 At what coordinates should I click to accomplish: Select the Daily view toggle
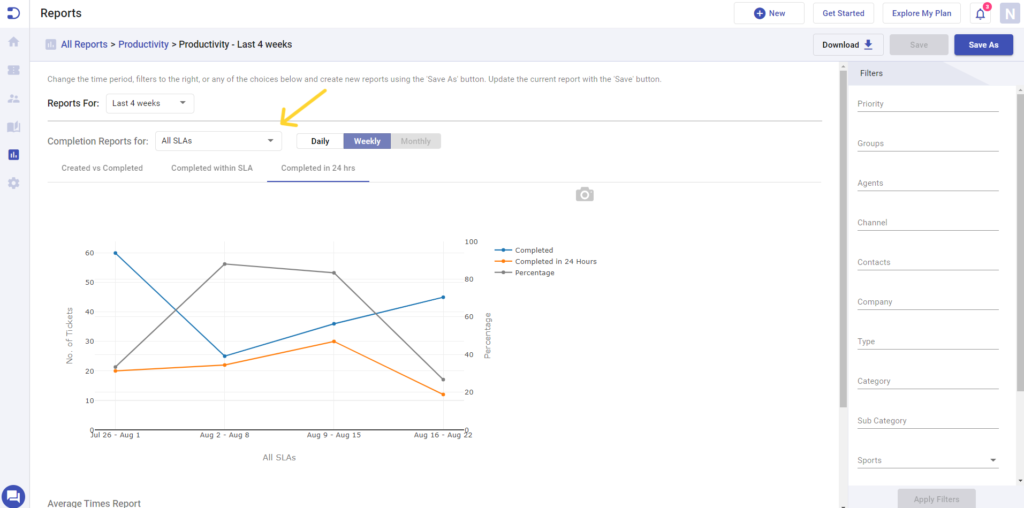[320, 141]
